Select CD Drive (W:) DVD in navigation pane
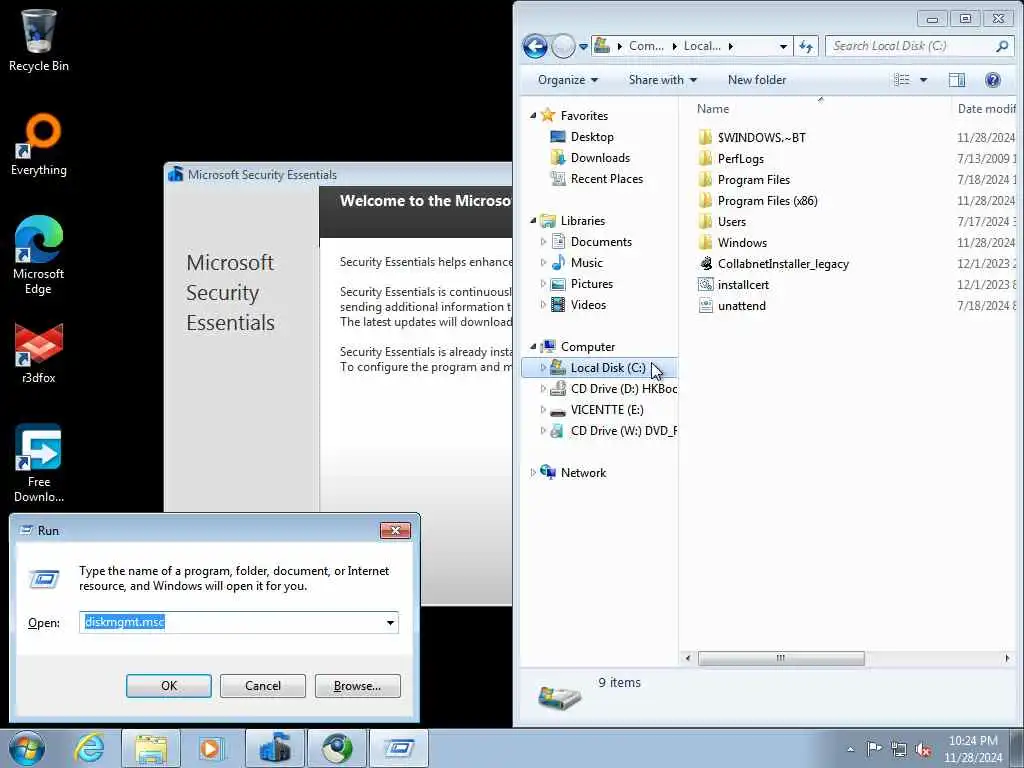This screenshot has width=1024, height=768. (x=623, y=430)
